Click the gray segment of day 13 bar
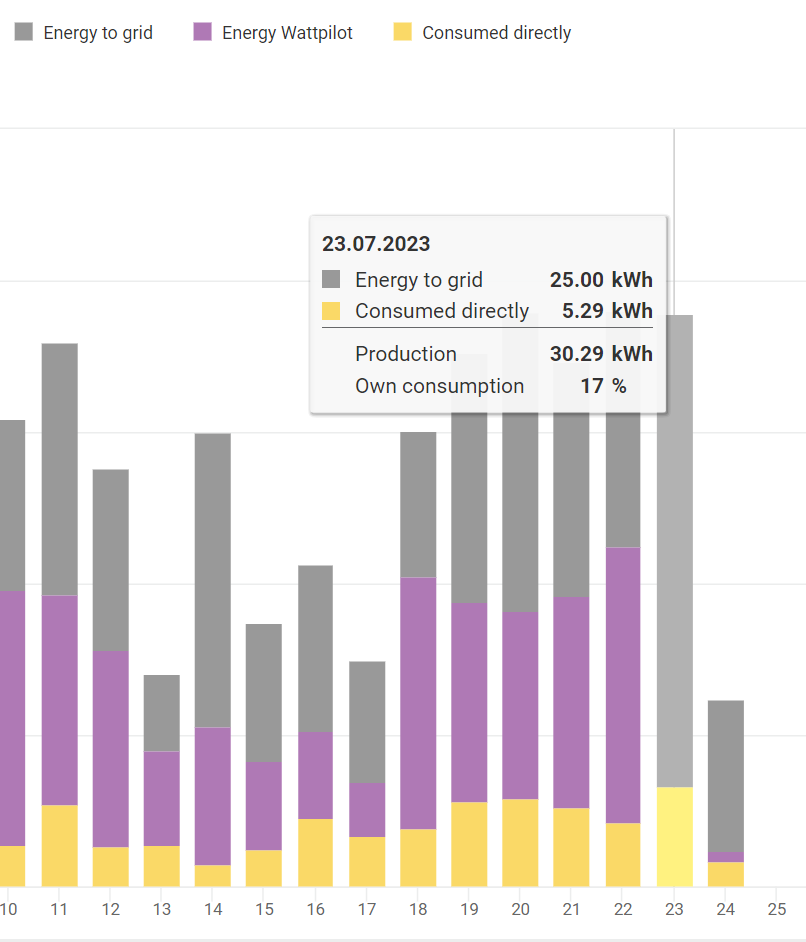806x942 pixels. pyautogui.click(x=161, y=712)
